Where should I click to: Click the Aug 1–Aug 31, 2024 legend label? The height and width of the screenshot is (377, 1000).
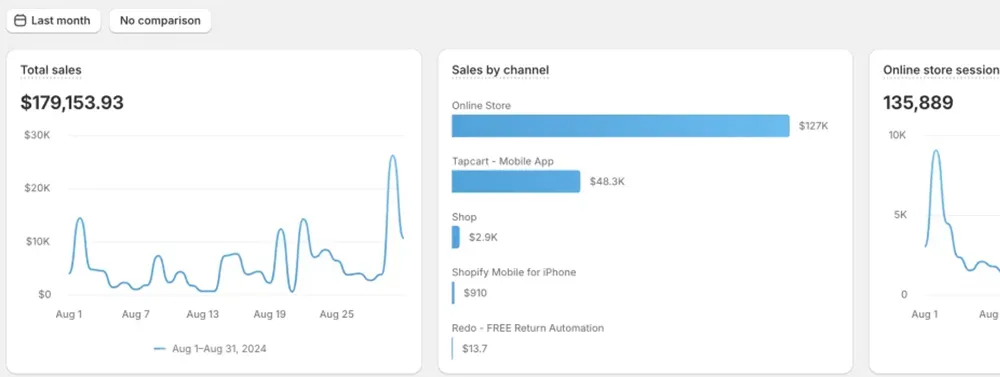tap(219, 349)
